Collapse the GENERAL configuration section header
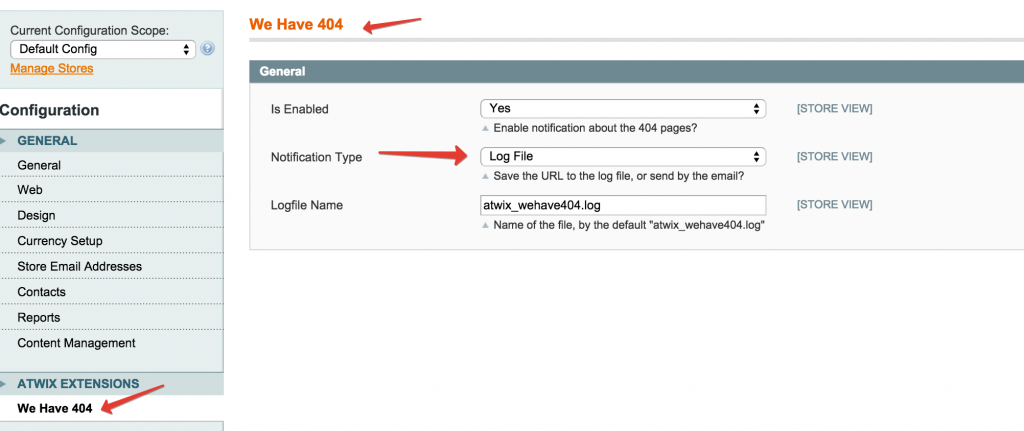The height and width of the screenshot is (431, 1024). tap(112, 140)
